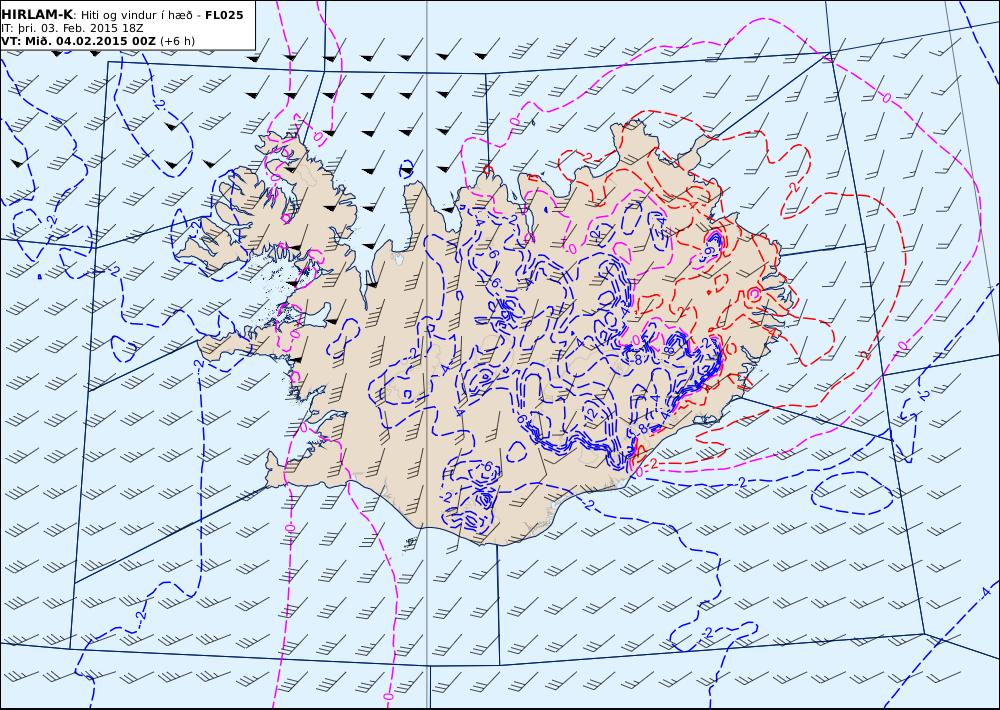Select the 'Hiti og vindur í hæð' title text
This screenshot has width=1000, height=710.
[136, 15]
